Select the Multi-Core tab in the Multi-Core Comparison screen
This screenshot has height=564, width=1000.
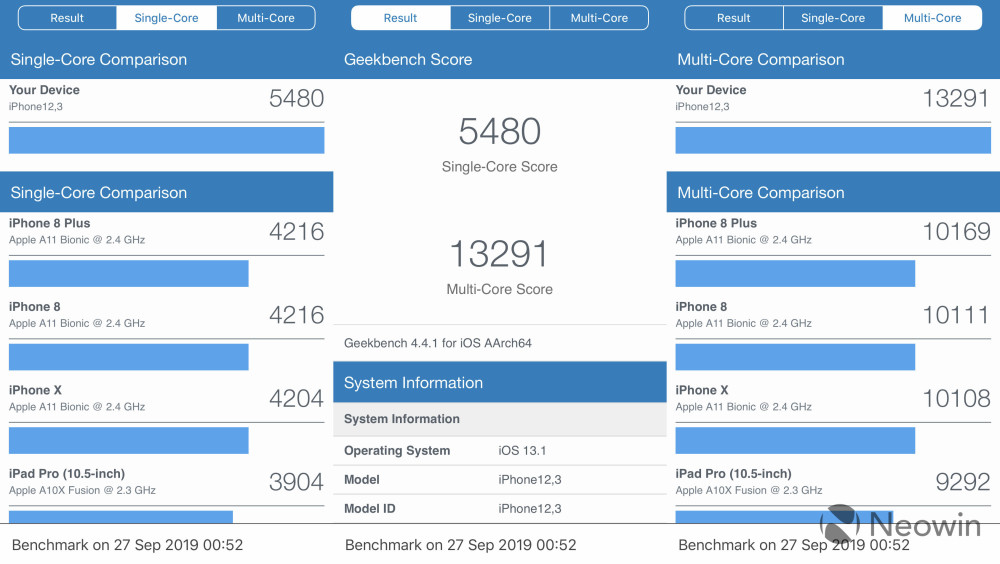pos(932,18)
